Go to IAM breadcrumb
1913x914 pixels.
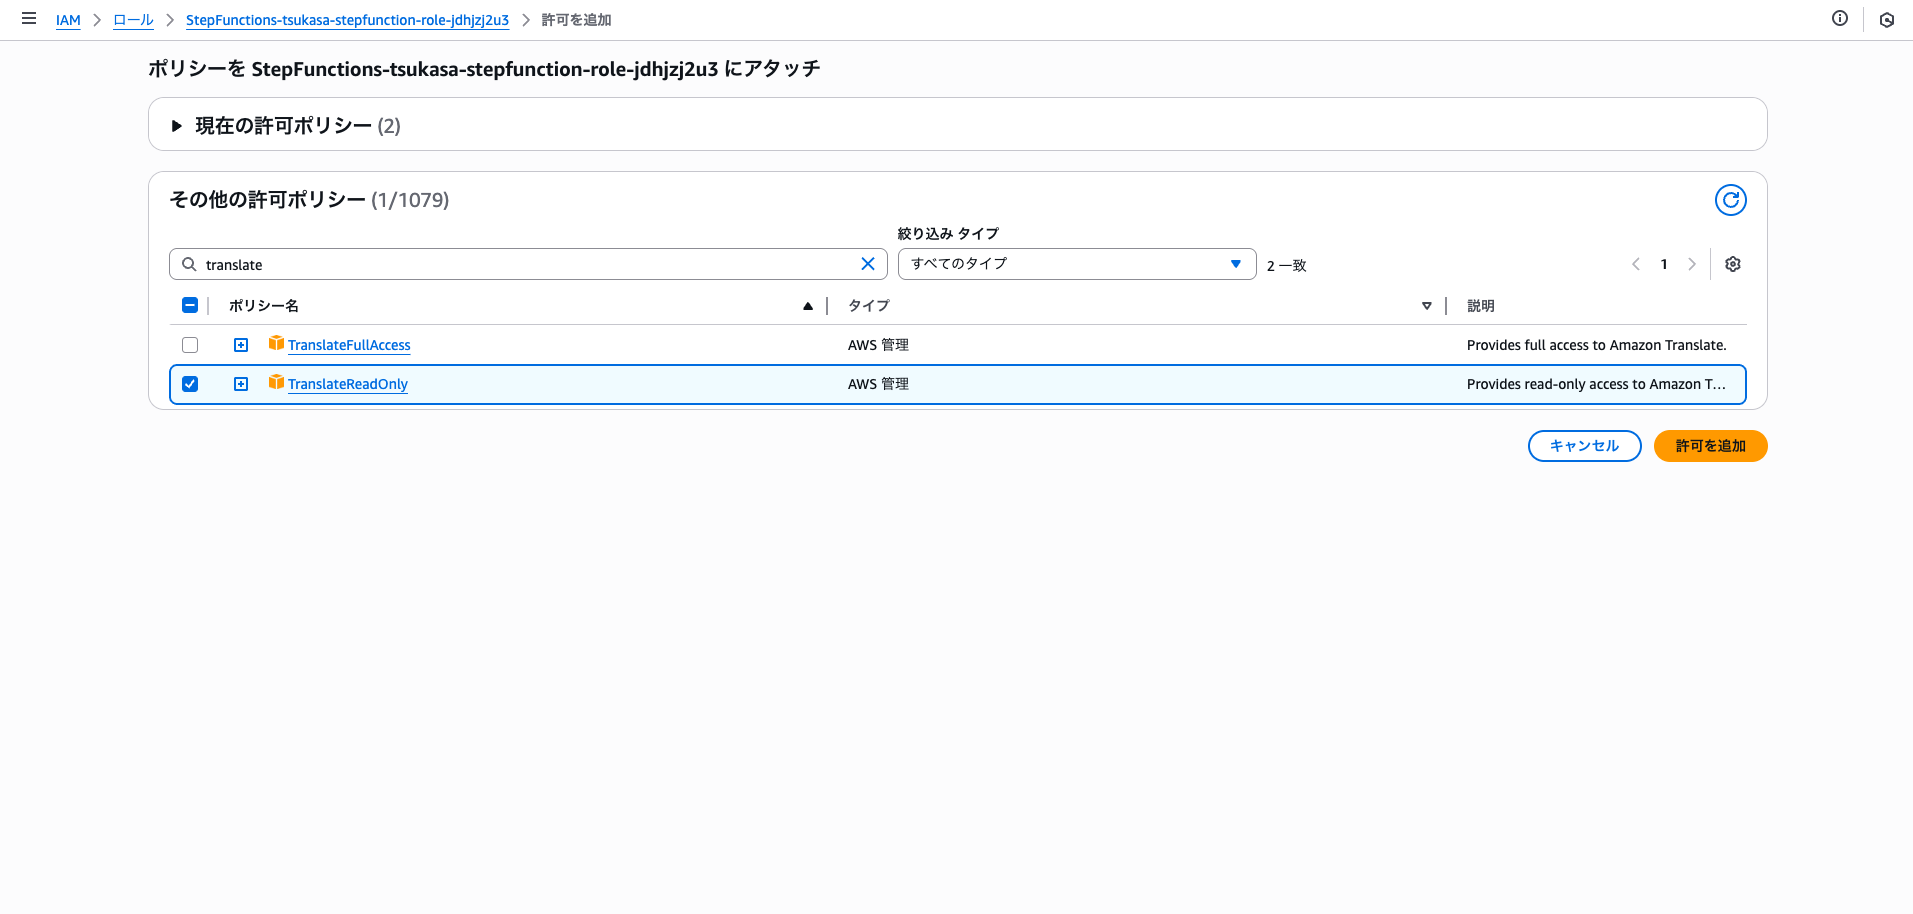[x=68, y=20]
